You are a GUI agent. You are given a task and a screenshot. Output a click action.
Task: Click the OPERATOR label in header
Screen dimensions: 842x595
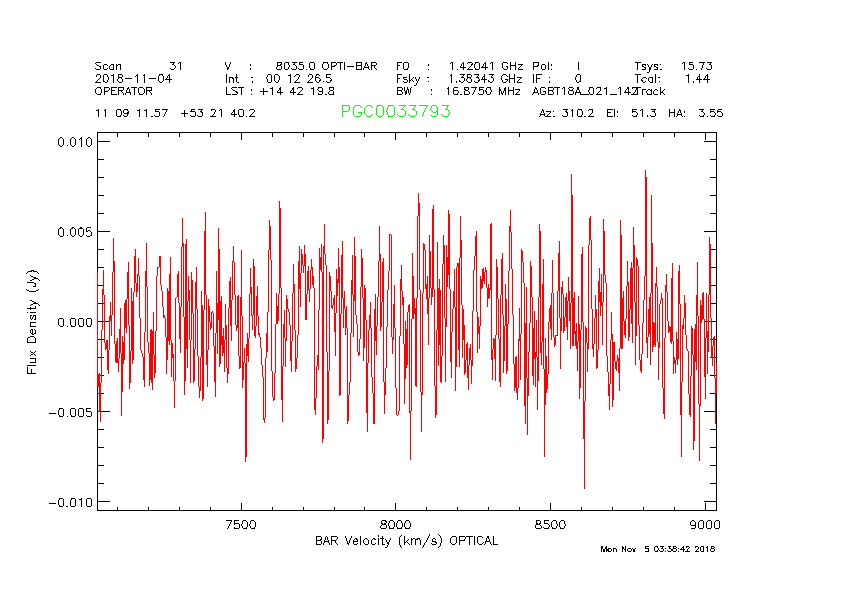(124, 90)
